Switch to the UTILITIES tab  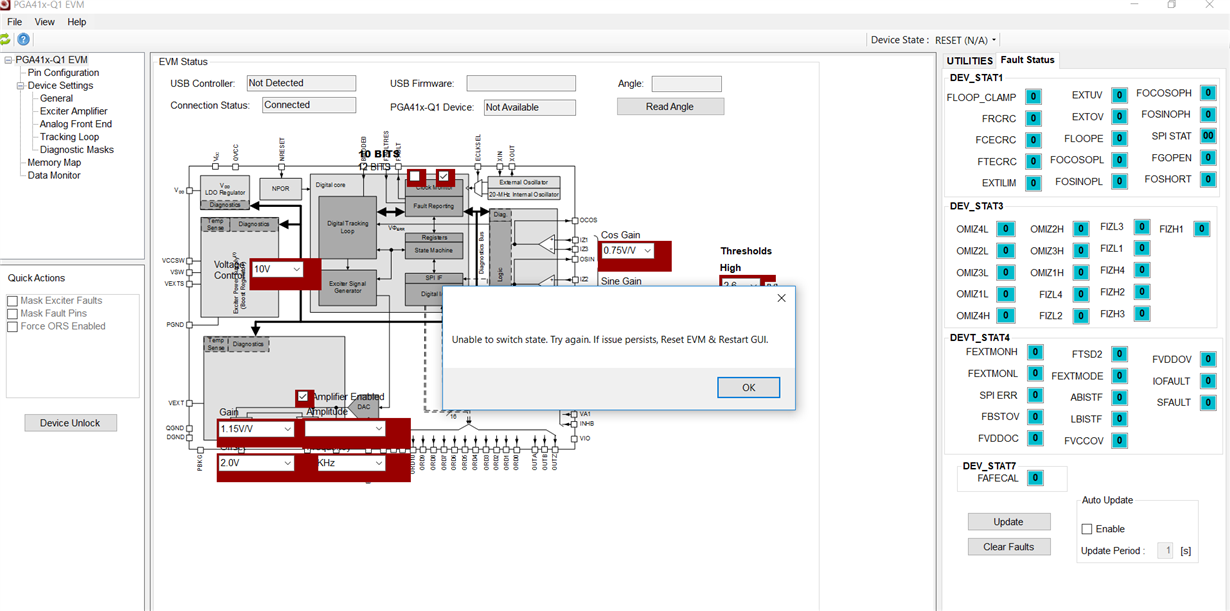coord(969,61)
